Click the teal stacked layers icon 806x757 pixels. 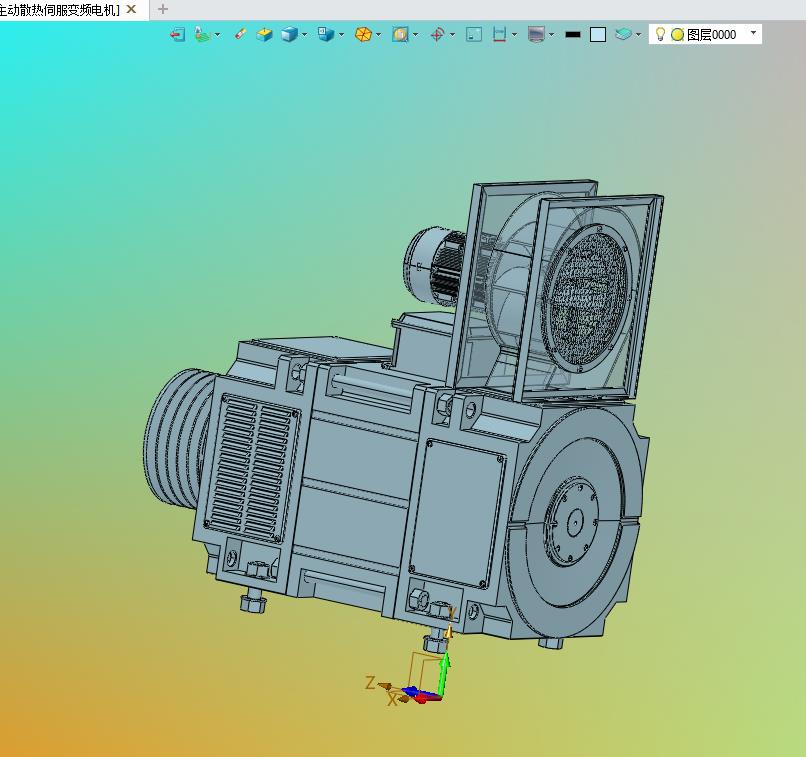(623, 34)
